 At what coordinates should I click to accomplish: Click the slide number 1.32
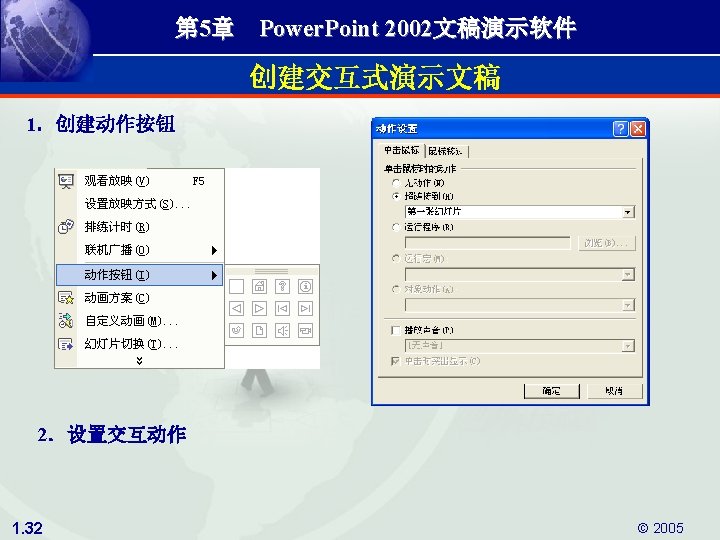tap(27, 528)
